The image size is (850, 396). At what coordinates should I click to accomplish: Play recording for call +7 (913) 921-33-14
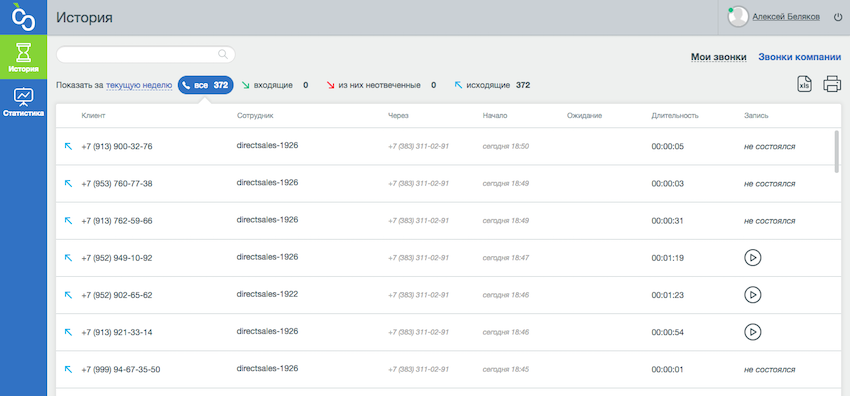tap(752, 332)
